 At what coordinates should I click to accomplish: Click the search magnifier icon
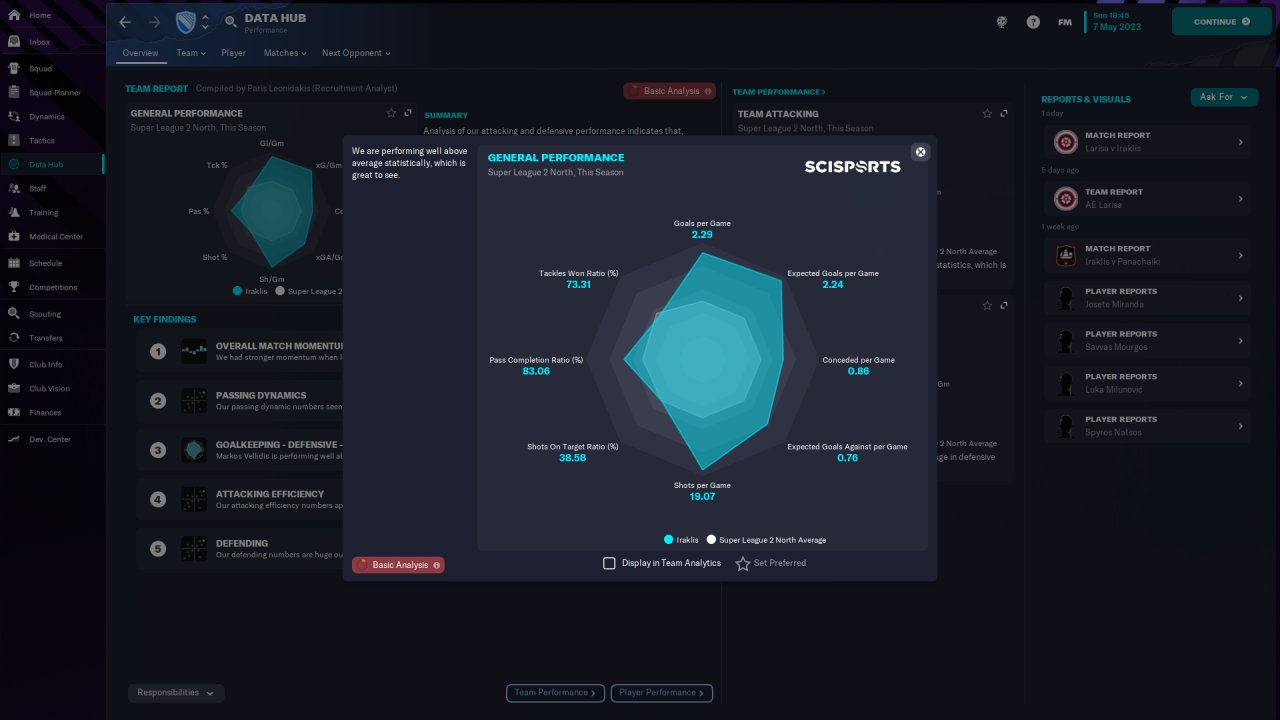231,22
